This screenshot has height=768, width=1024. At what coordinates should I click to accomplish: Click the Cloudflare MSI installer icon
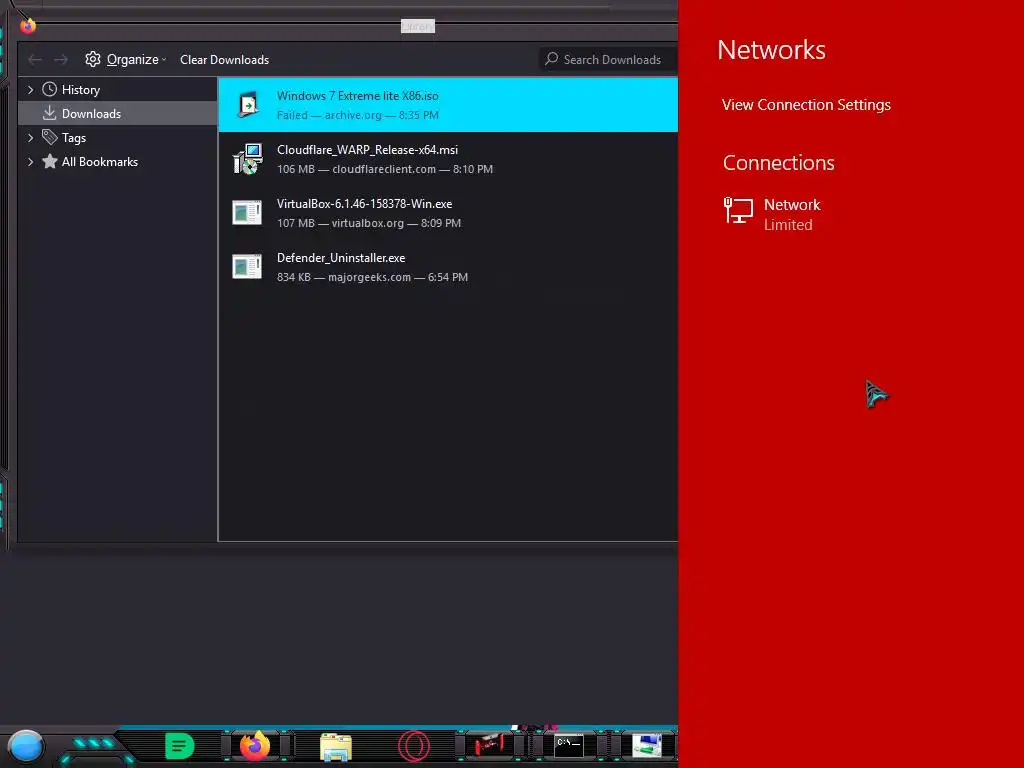coord(248,159)
